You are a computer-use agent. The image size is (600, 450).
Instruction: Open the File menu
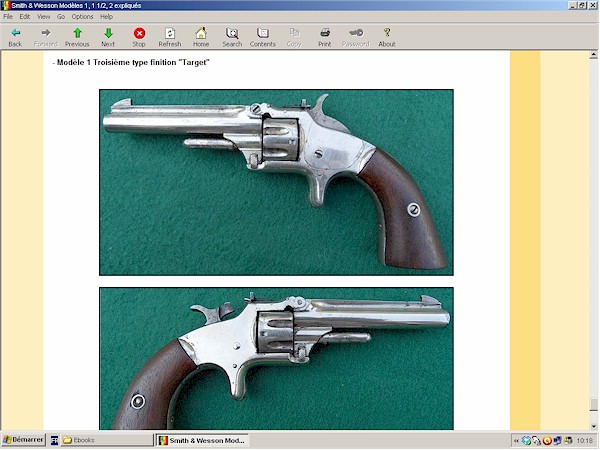pos(8,16)
